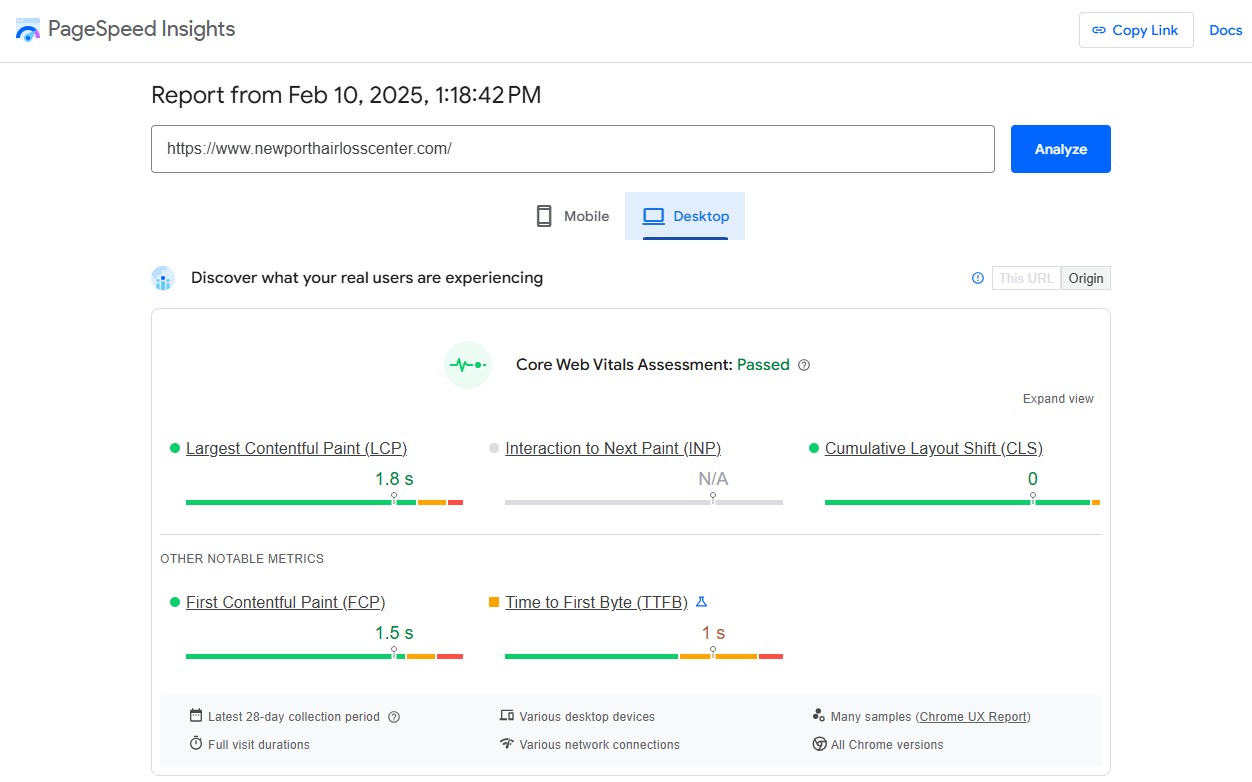This screenshot has width=1252, height=782.
Task: Click the green status dot beside FCP
Action: coord(175,602)
